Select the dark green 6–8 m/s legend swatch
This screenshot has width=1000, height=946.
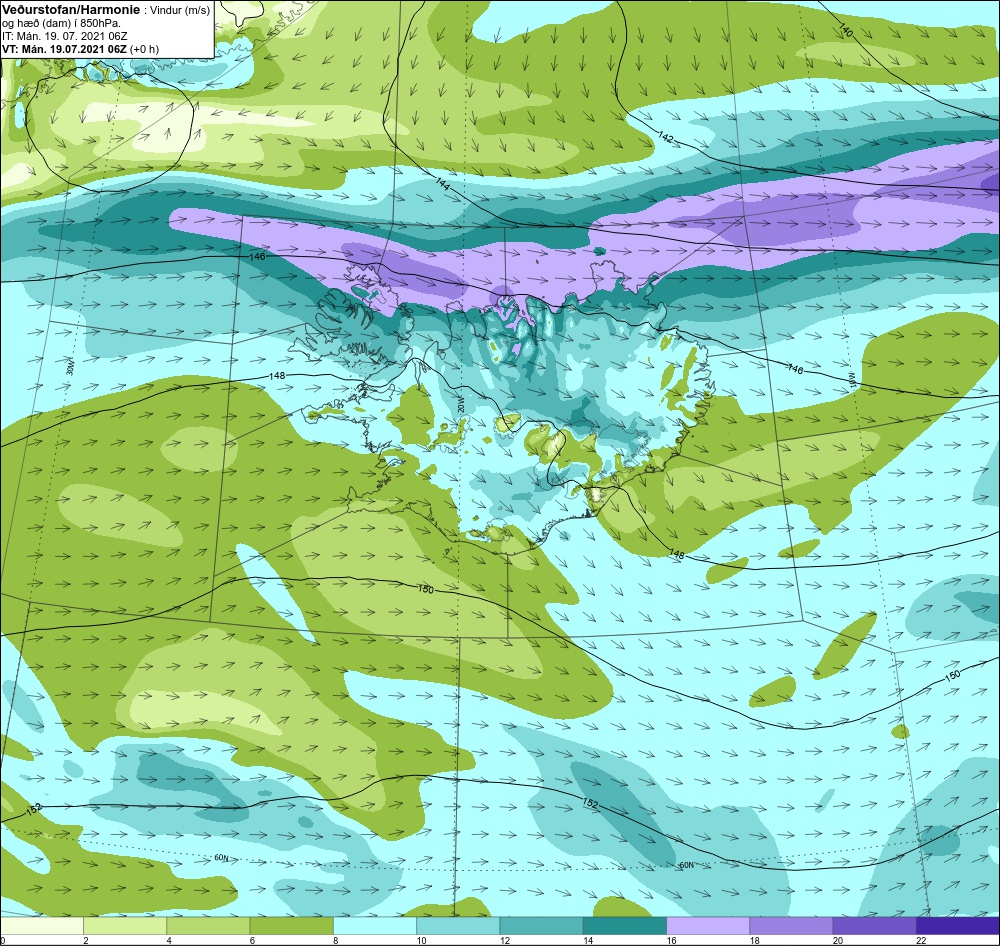point(291,925)
